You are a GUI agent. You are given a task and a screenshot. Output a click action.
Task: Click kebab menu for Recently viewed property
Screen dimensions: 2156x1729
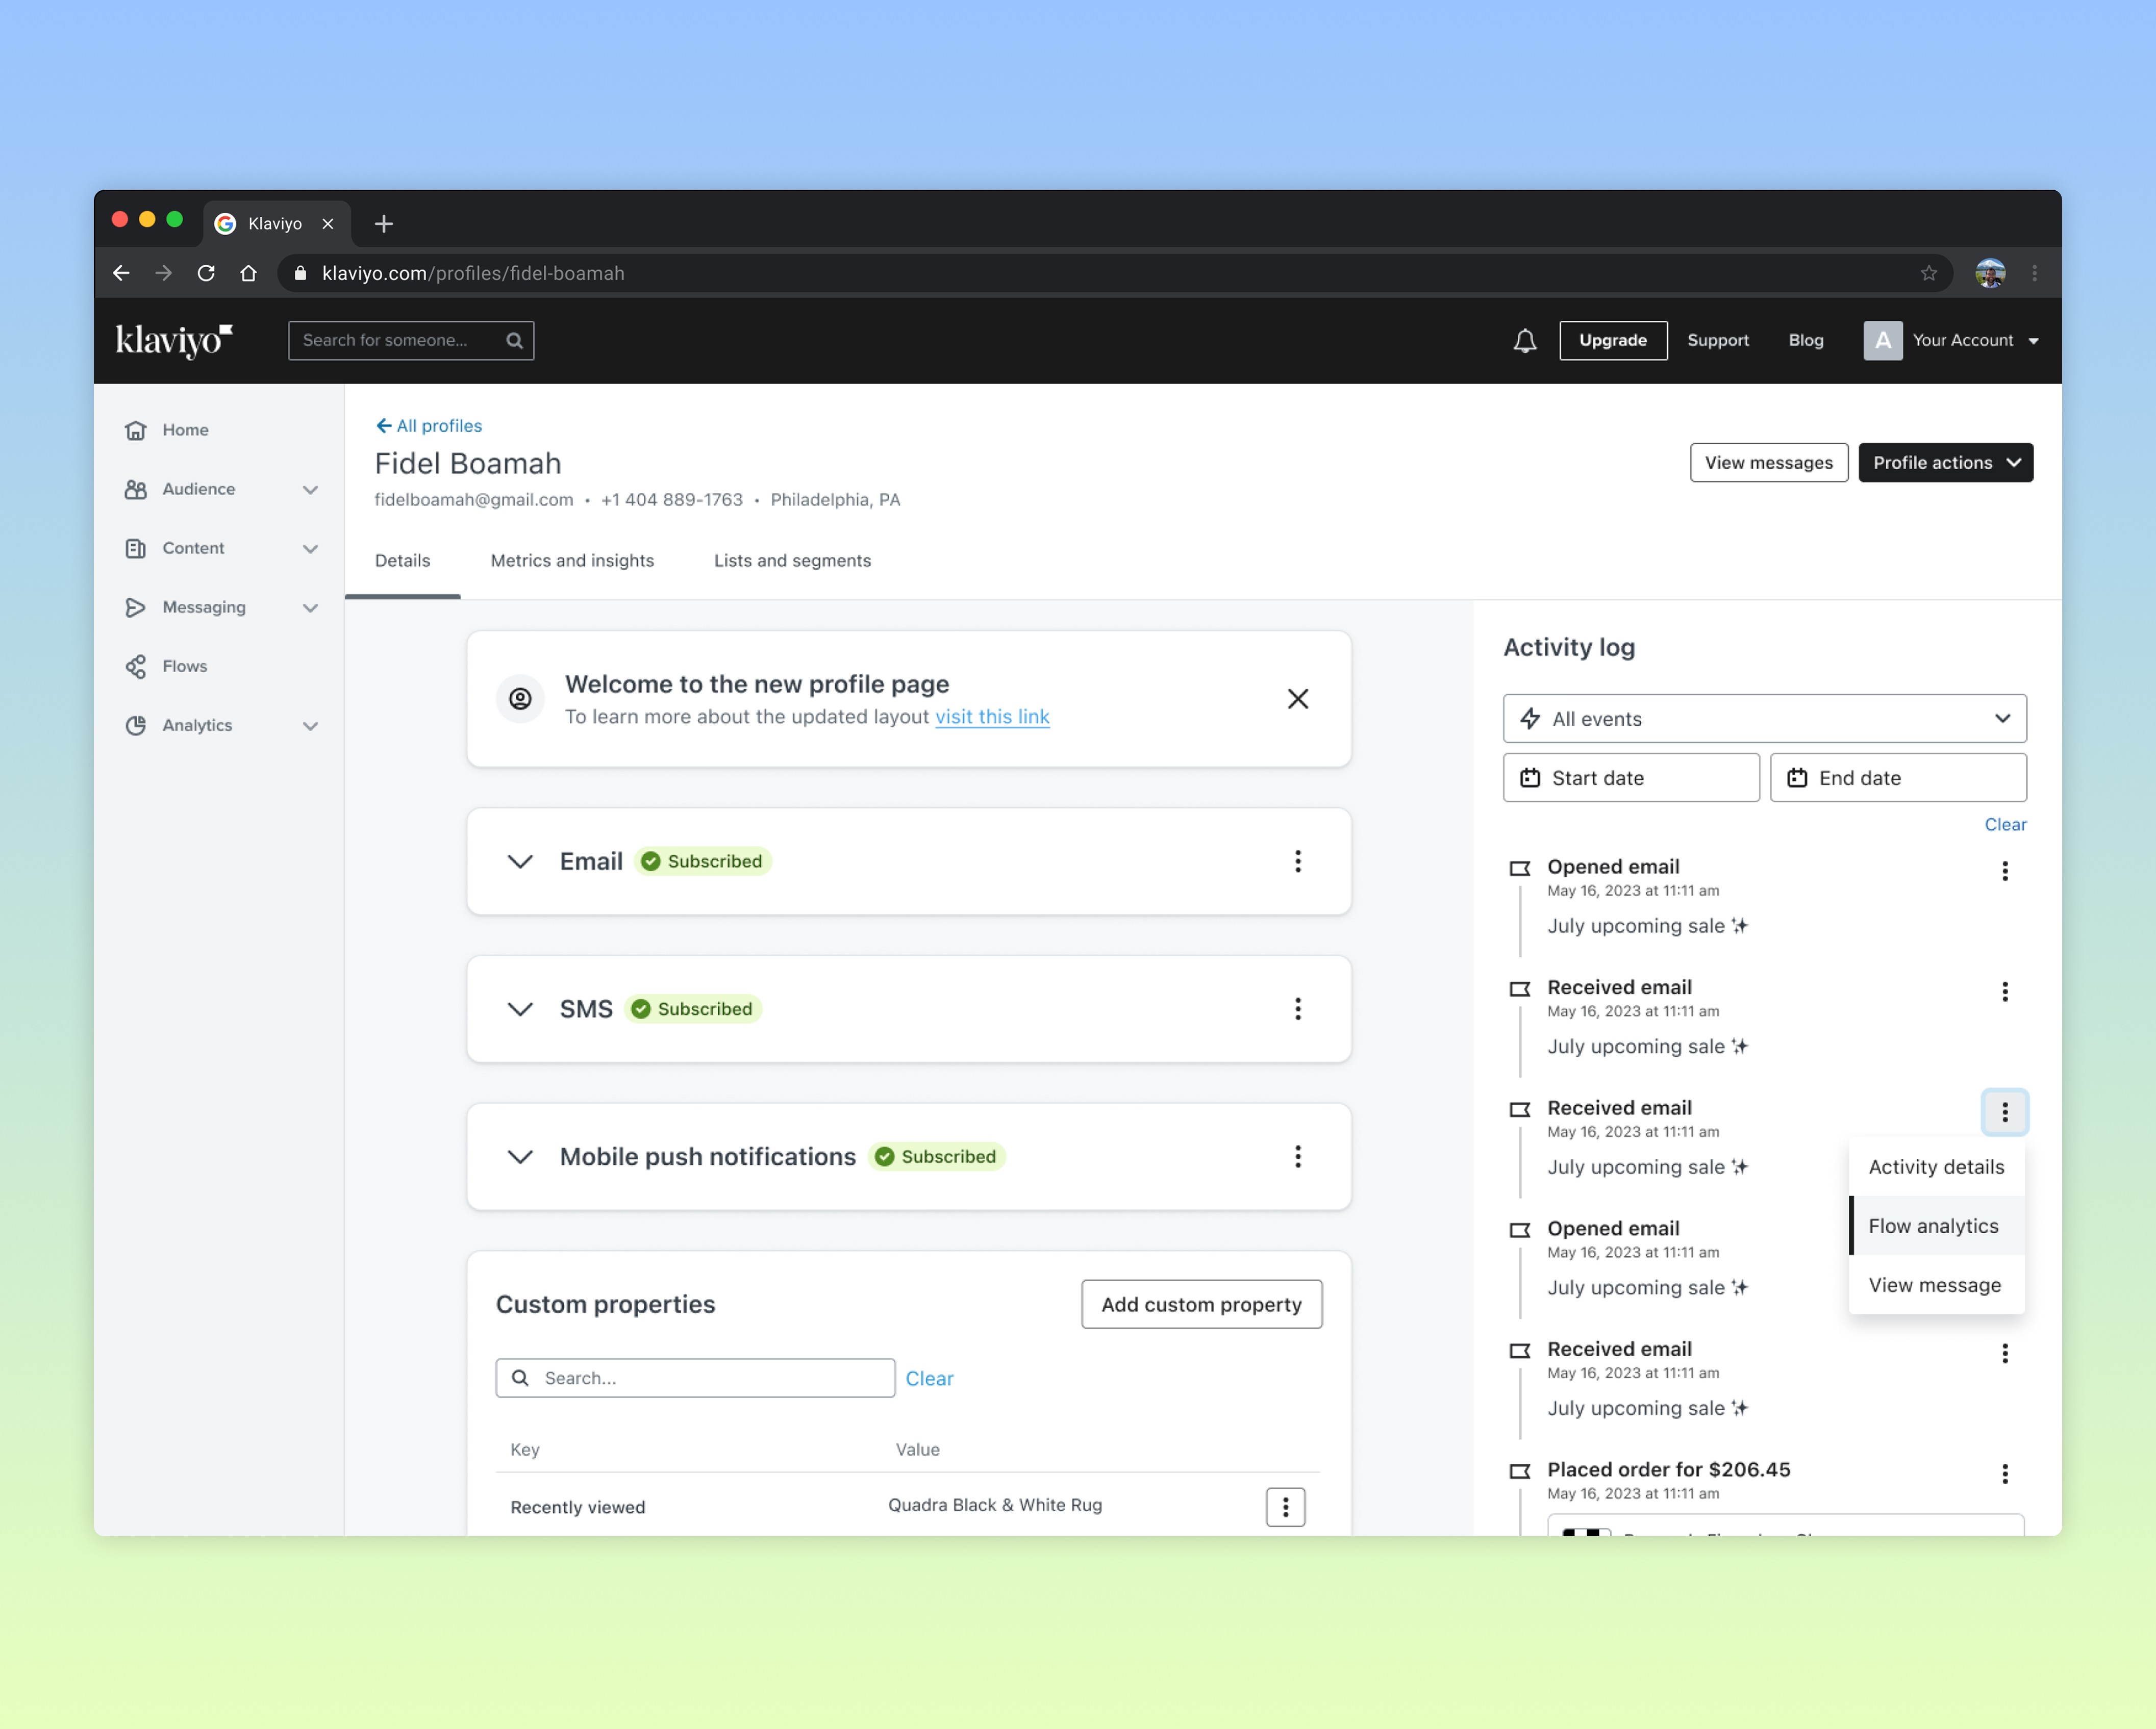[1285, 1506]
